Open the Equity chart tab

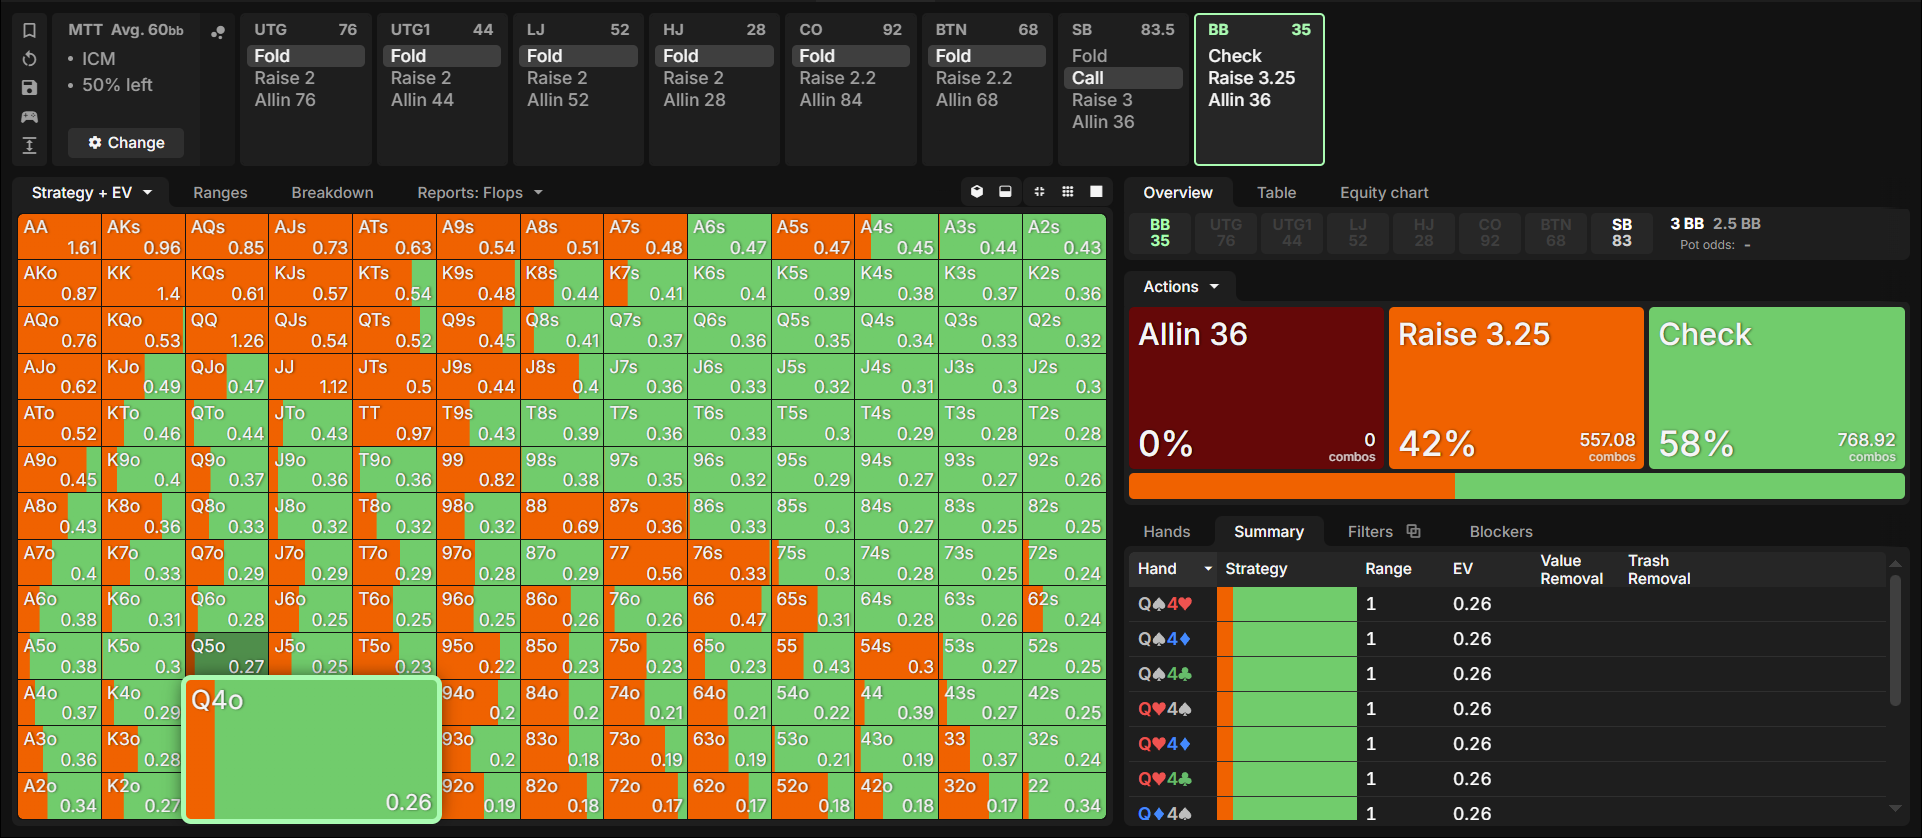(x=1384, y=193)
